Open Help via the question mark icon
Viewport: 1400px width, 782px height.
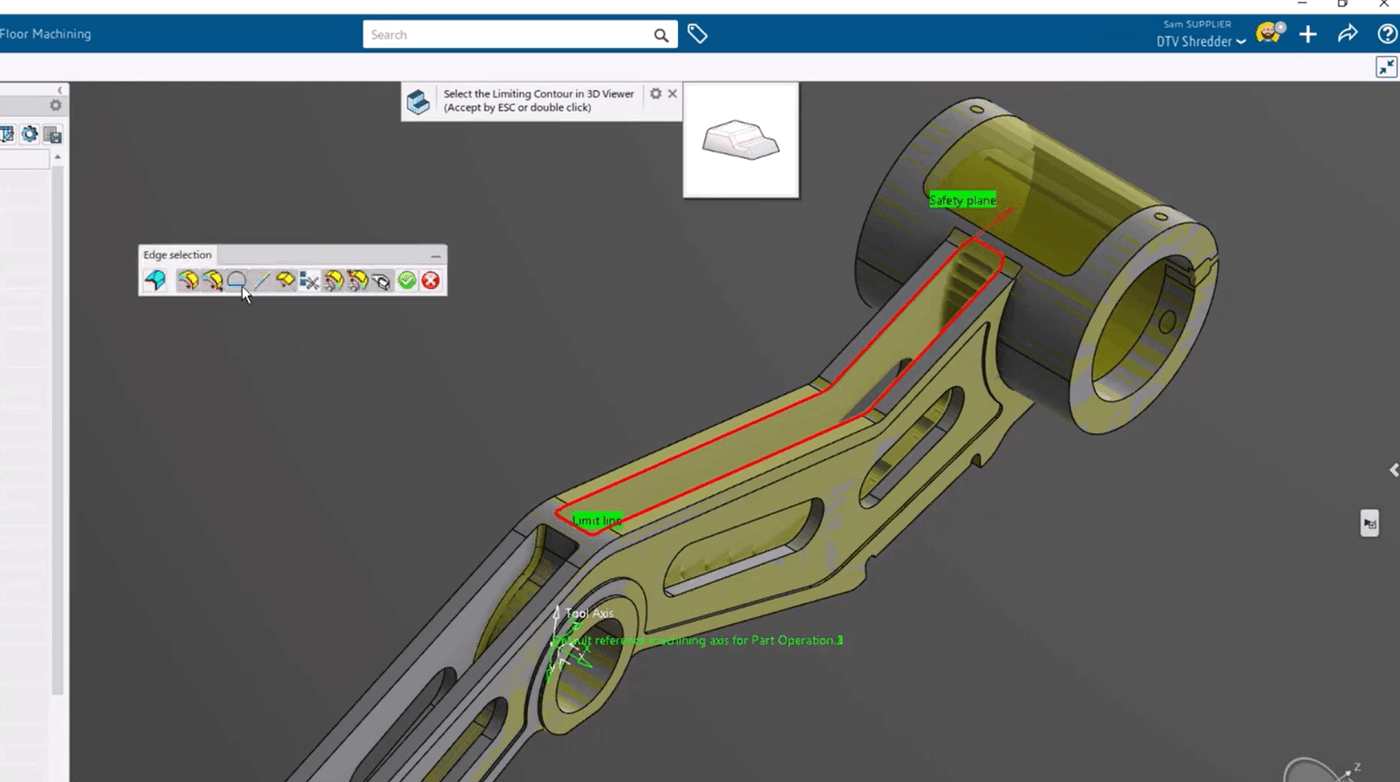tap(1387, 33)
